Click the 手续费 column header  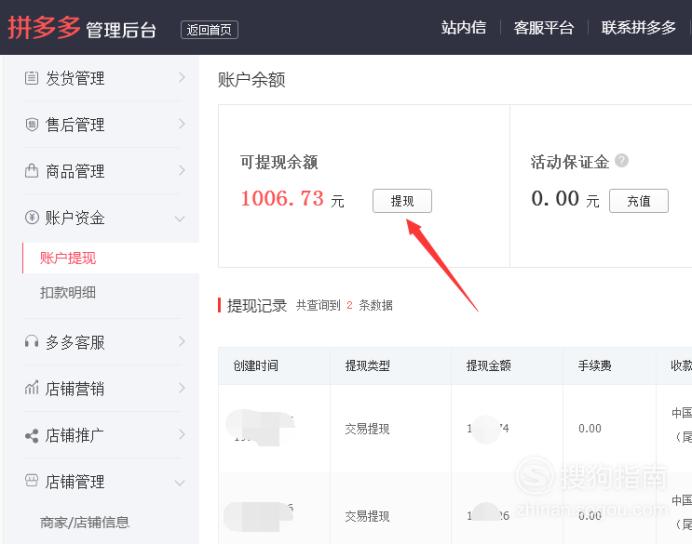tap(594, 365)
